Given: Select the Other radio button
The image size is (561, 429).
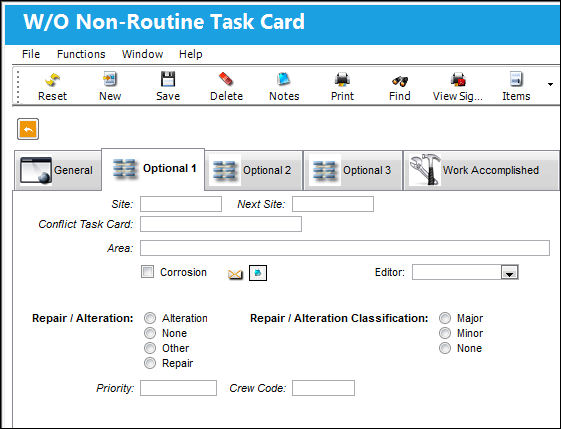Looking at the screenshot, I should pyautogui.click(x=150, y=348).
